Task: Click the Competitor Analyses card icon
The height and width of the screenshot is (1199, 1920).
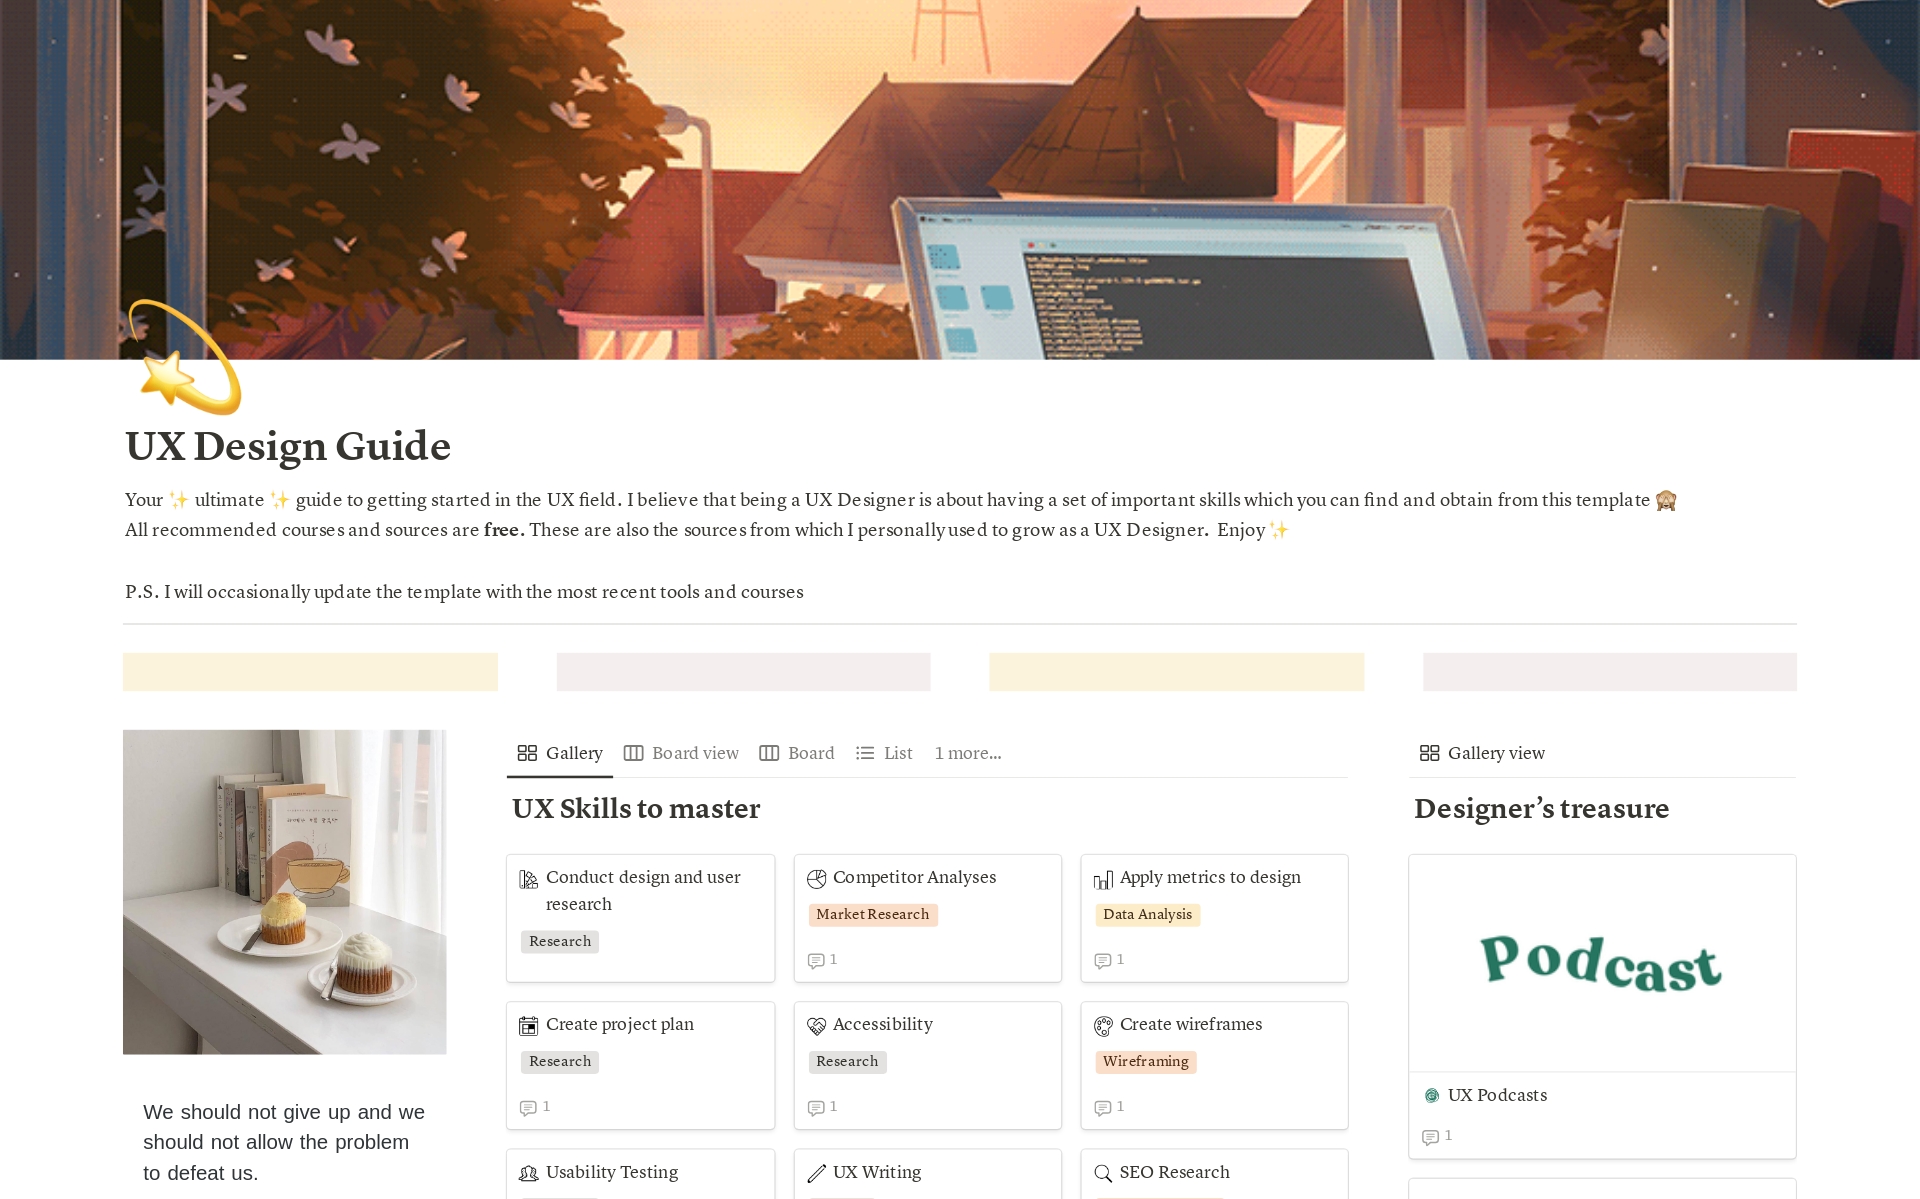Action: pos(816,879)
